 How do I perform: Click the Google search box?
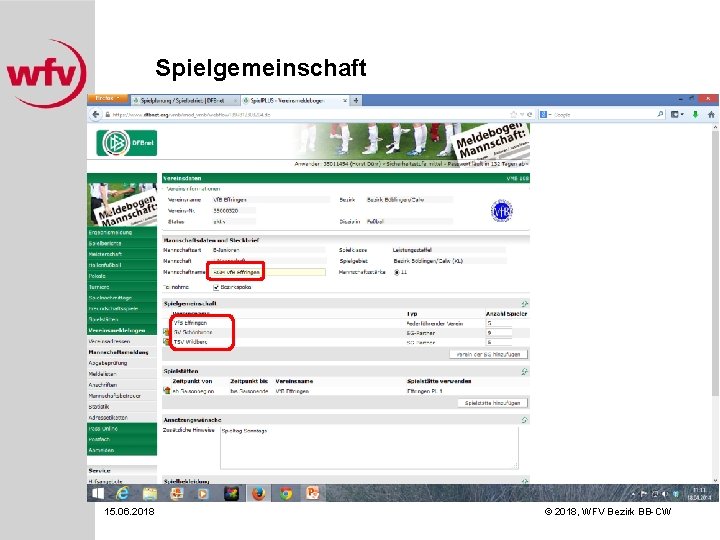click(602, 114)
